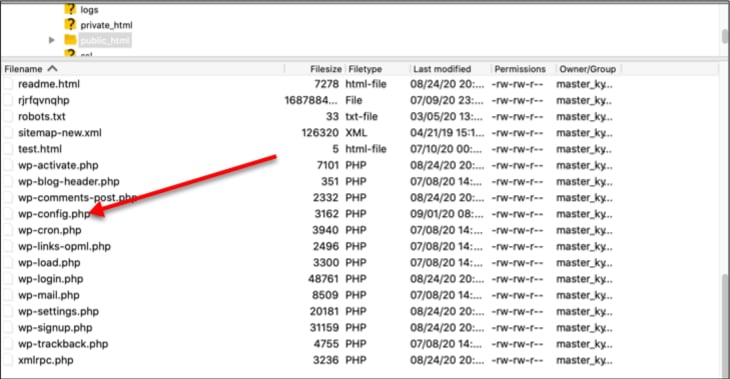Sort by Filetype column header
730x379 pixels.
(365, 69)
